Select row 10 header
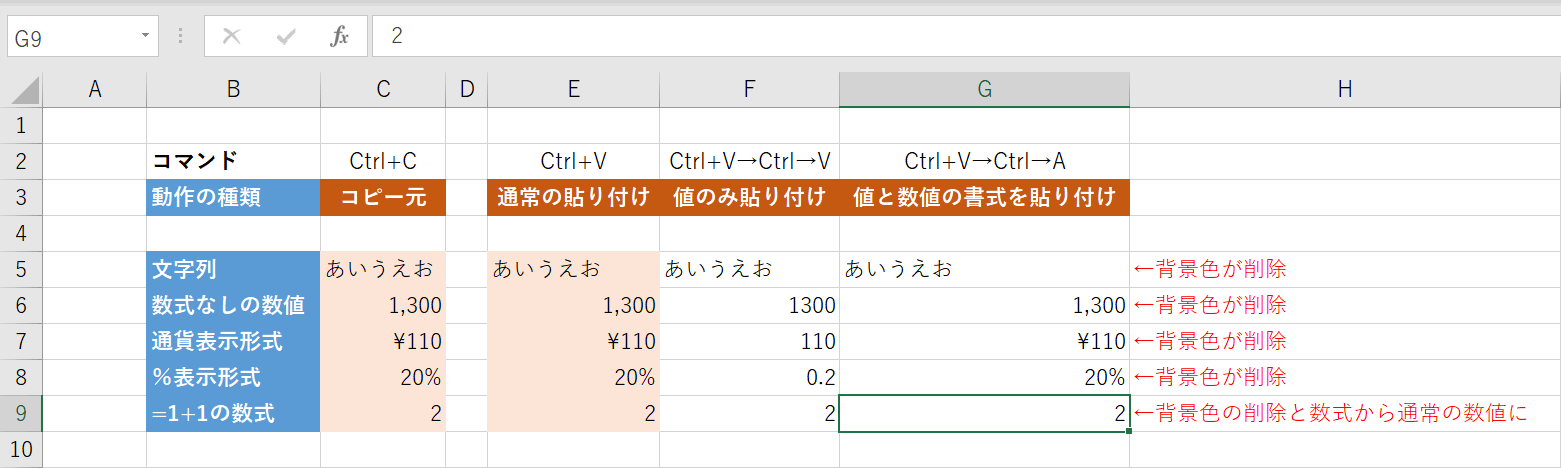This screenshot has width=1561, height=468. [21, 449]
